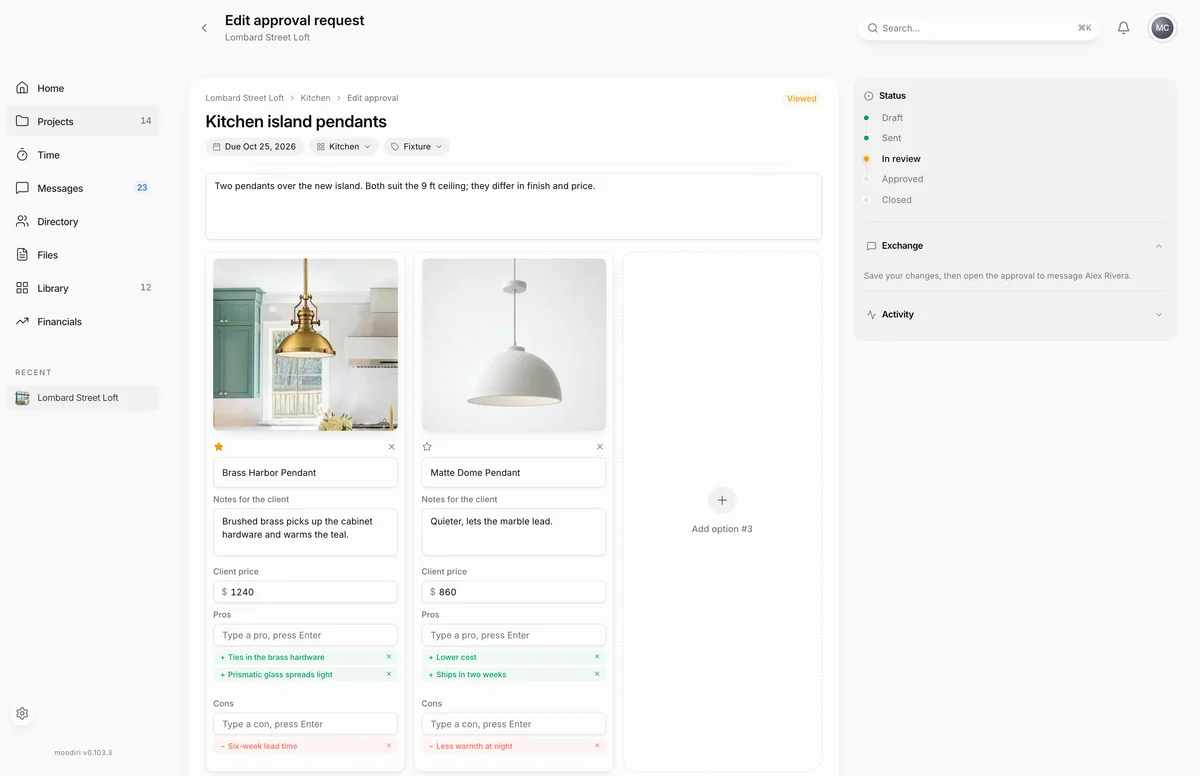Open the Kitchen room dropdown
The image size is (1200, 776).
pyautogui.click(x=344, y=146)
